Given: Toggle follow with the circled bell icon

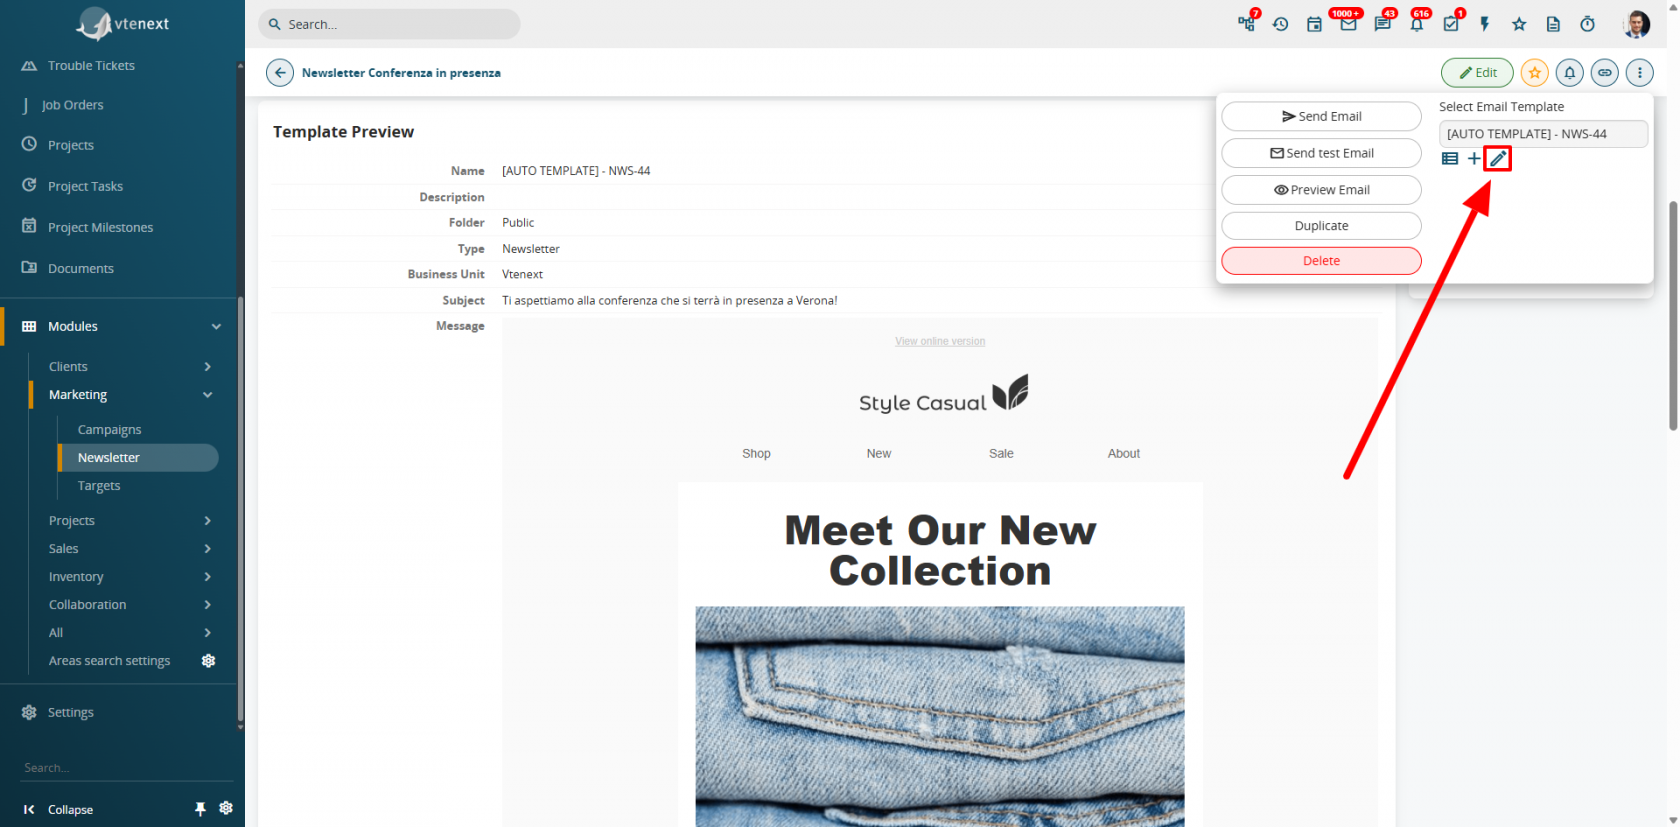Looking at the screenshot, I should click(1570, 73).
